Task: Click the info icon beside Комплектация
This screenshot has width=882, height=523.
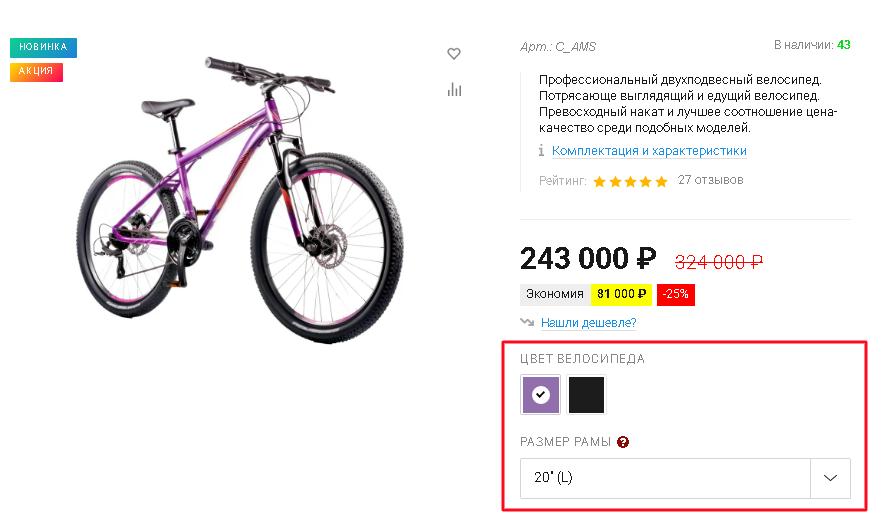Action: point(541,150)
